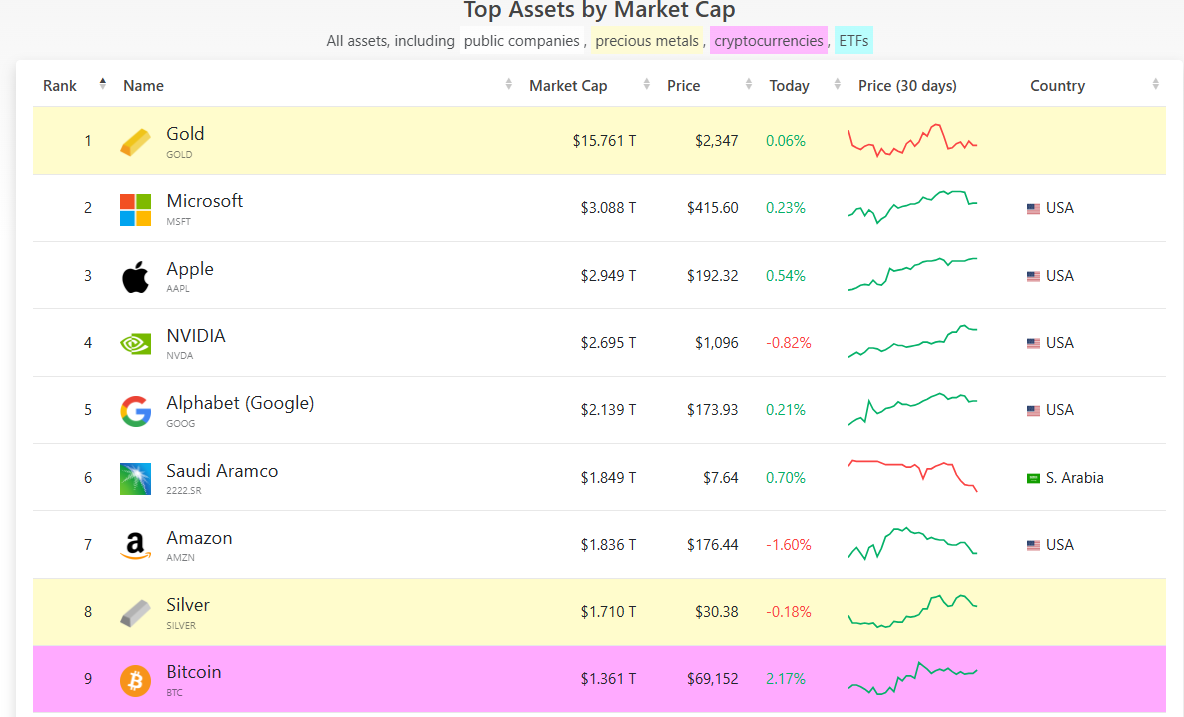Screen dimensions: 1184x717
Task: Click Apple price $192.32
Action: [x=712, y=276]
